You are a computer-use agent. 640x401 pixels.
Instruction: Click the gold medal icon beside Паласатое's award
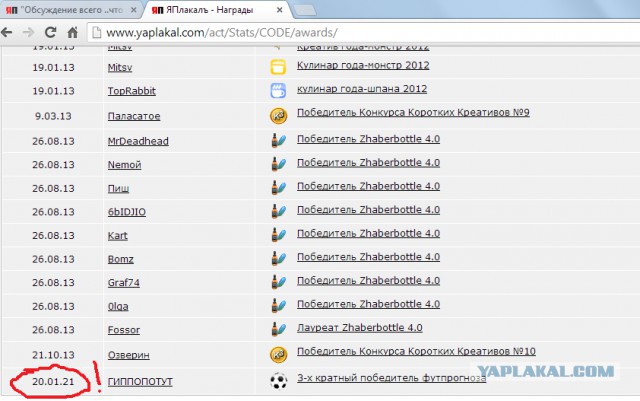(x=279, y=116)
